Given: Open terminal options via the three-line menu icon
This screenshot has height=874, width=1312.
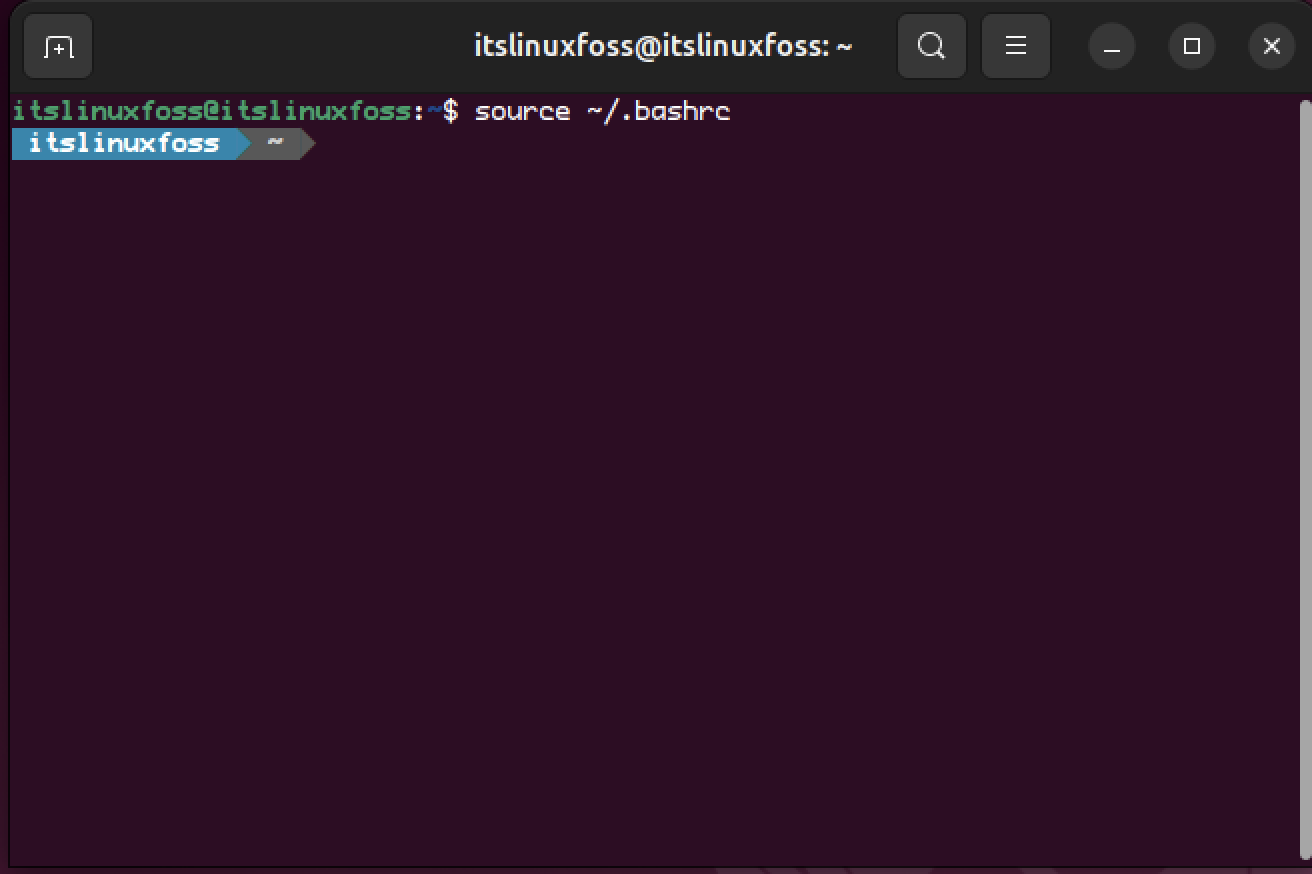Looking at the screenshot, I should [x=1015, y=46].
